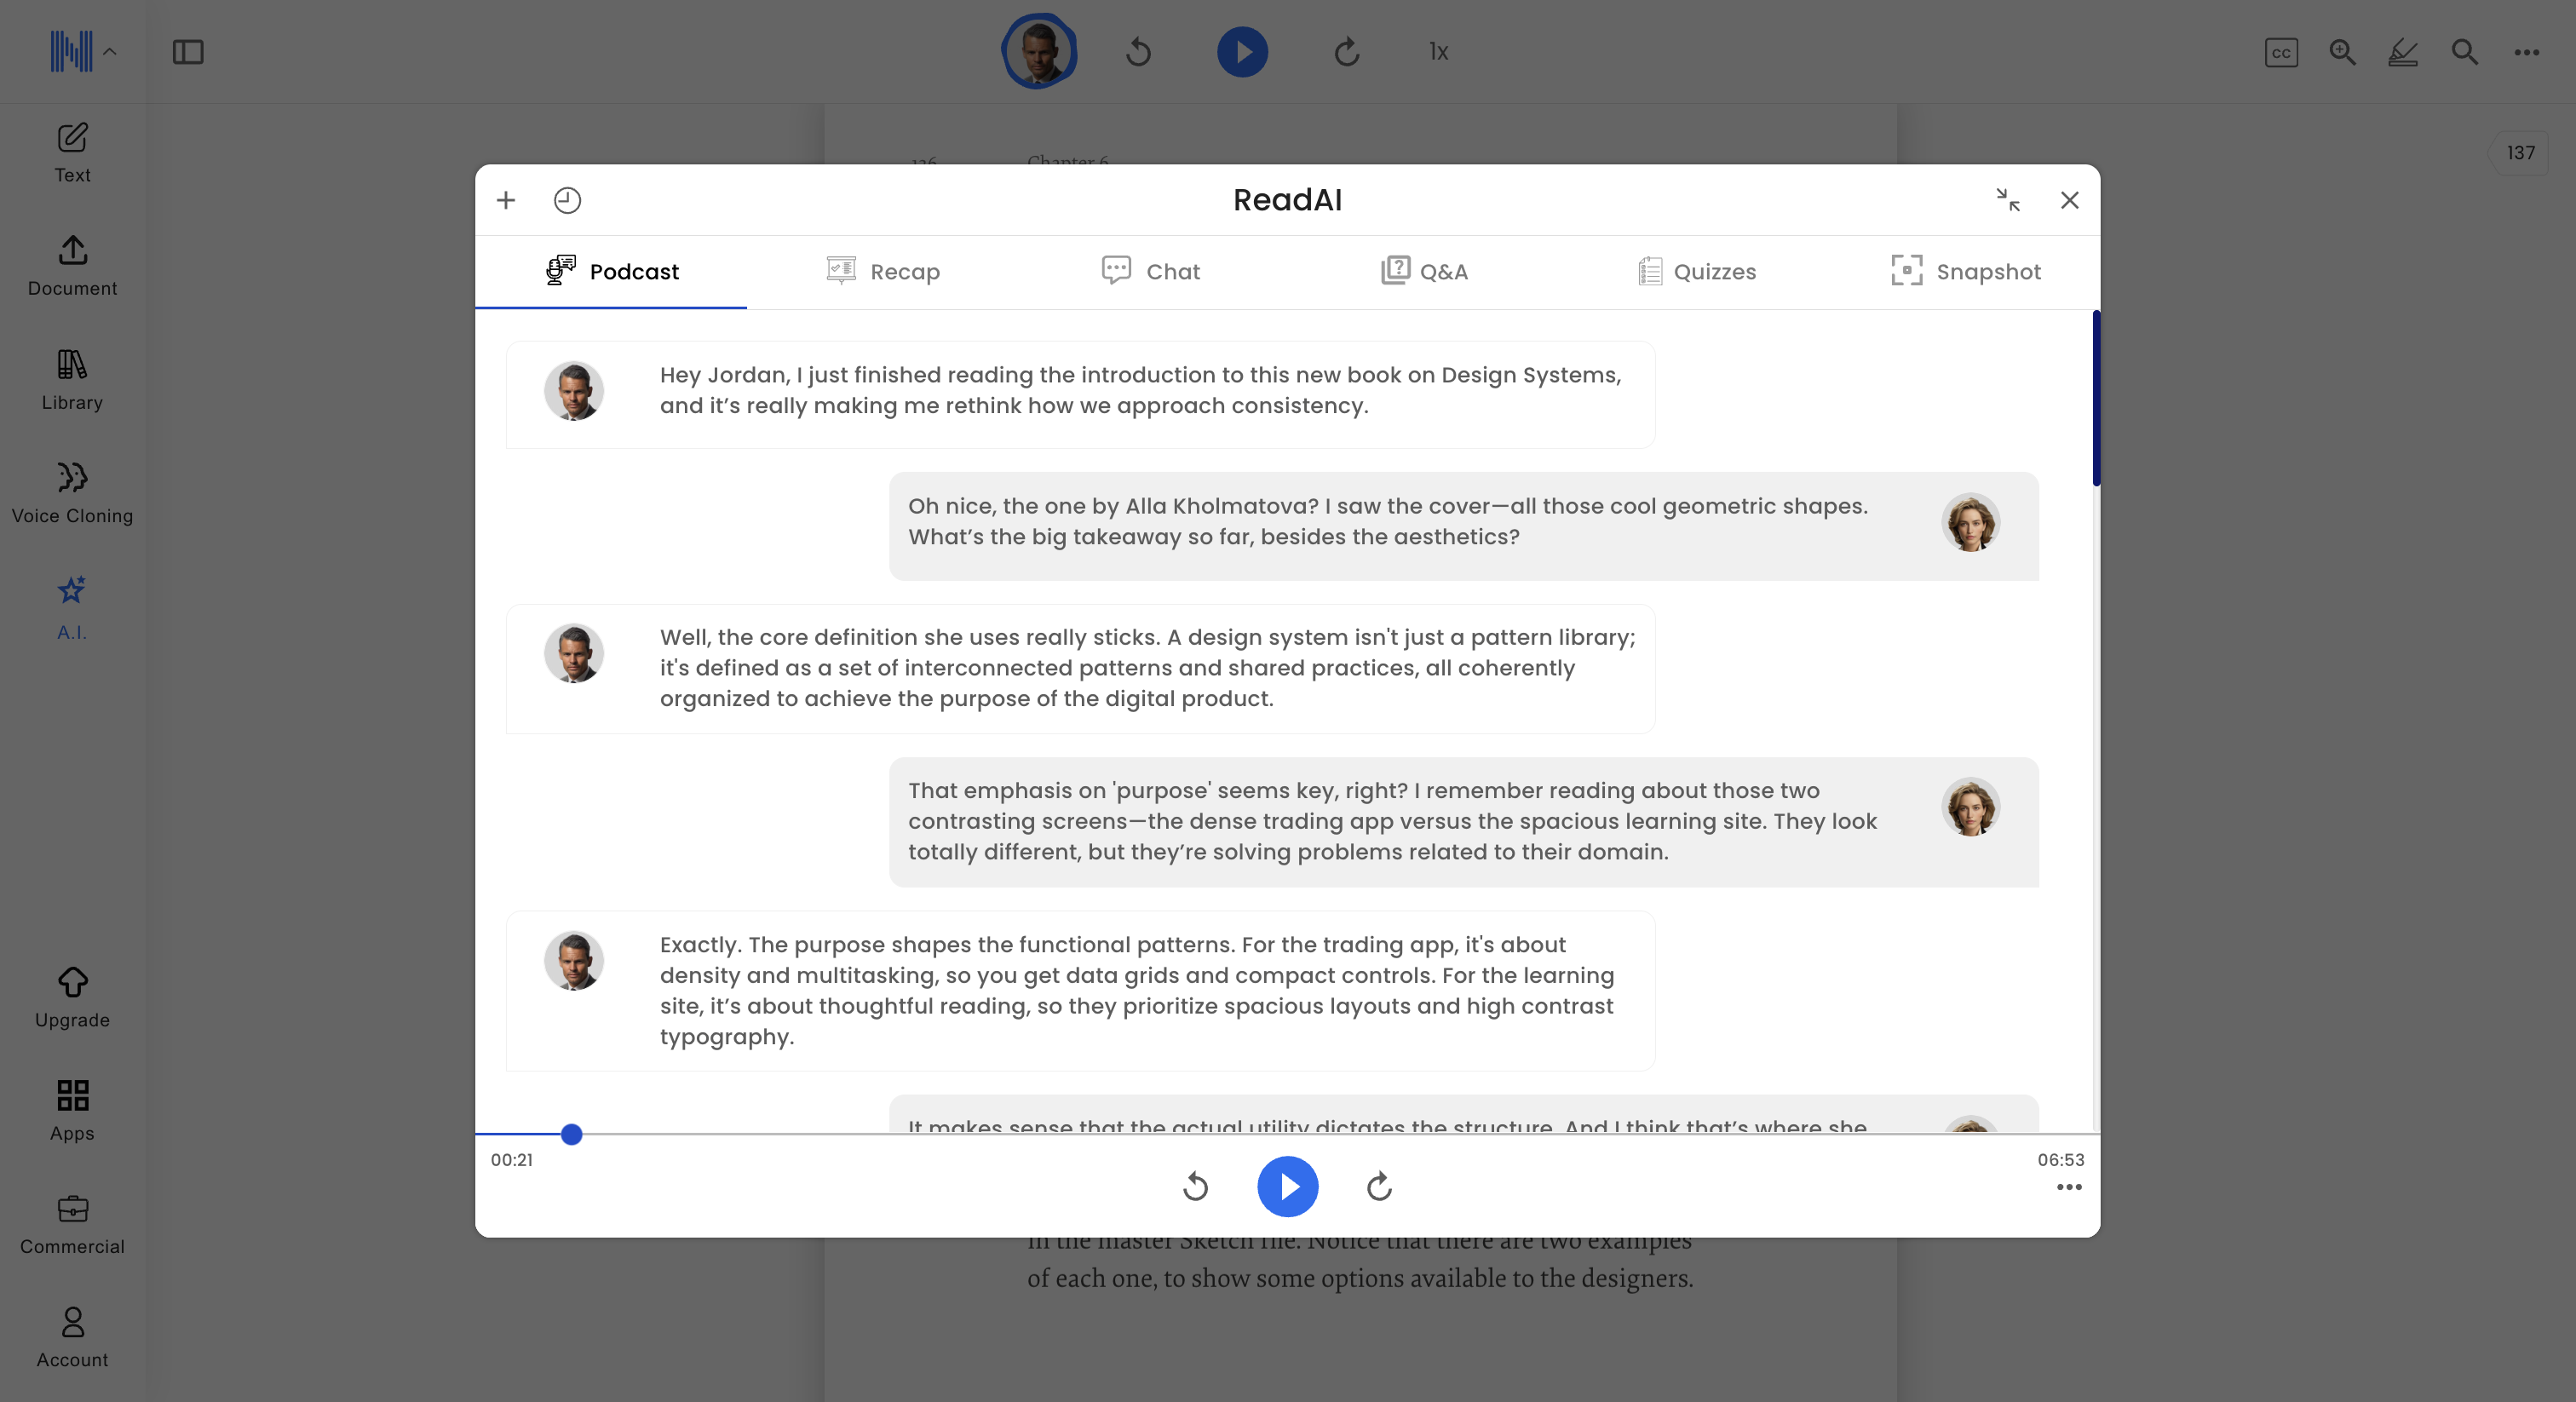Click the plus icon in ReadAI

tap(506, 200)
